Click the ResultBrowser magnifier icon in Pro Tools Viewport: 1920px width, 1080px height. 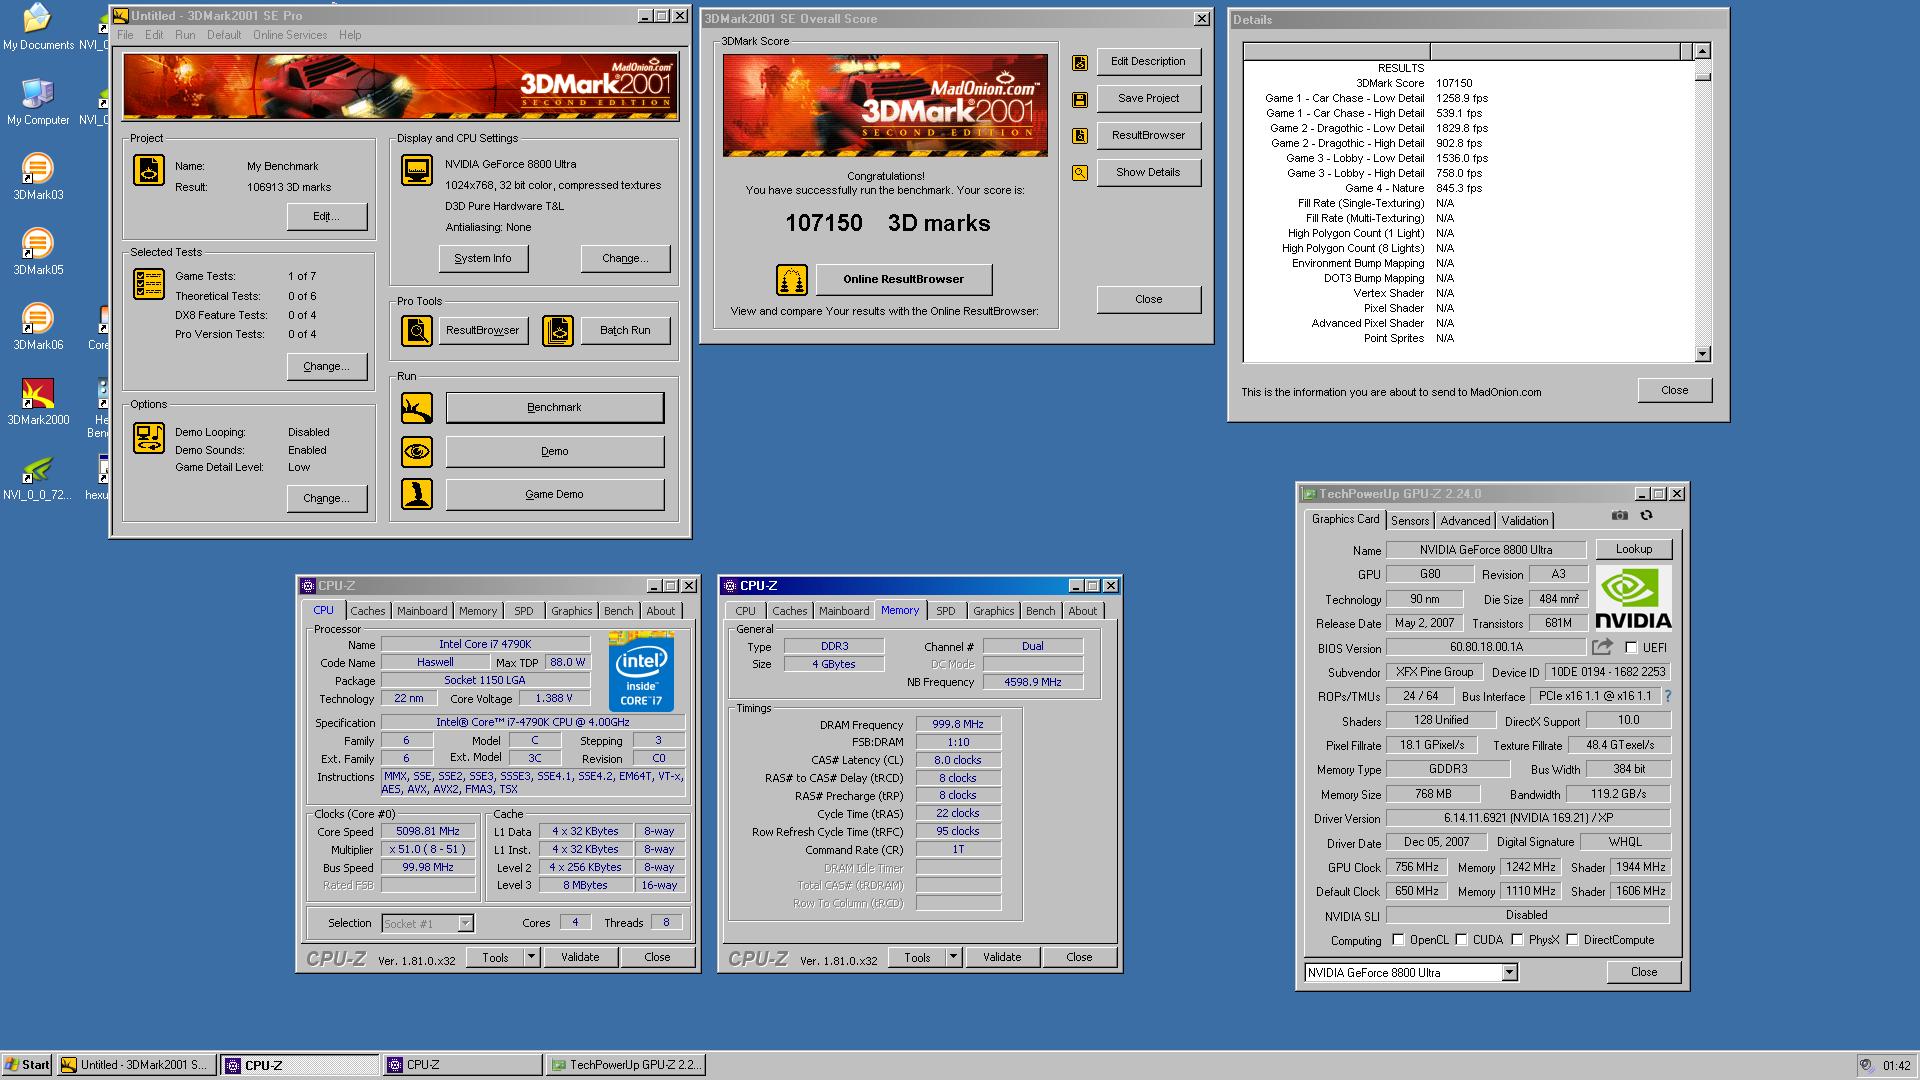(x=417, y=331)
